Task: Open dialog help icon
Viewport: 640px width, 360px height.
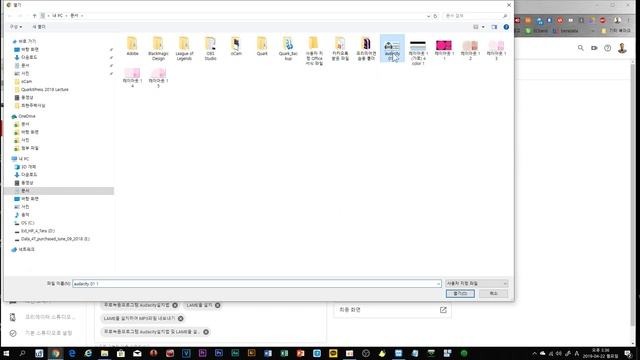Action: coord(506,27)
